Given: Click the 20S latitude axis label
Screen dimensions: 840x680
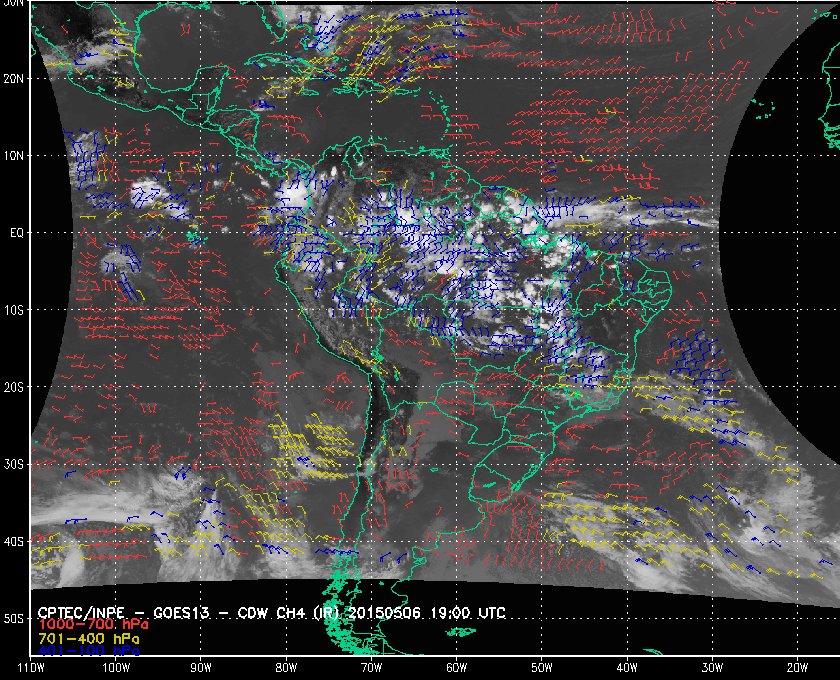Looking at the screenshot, I should pos(15,387).
